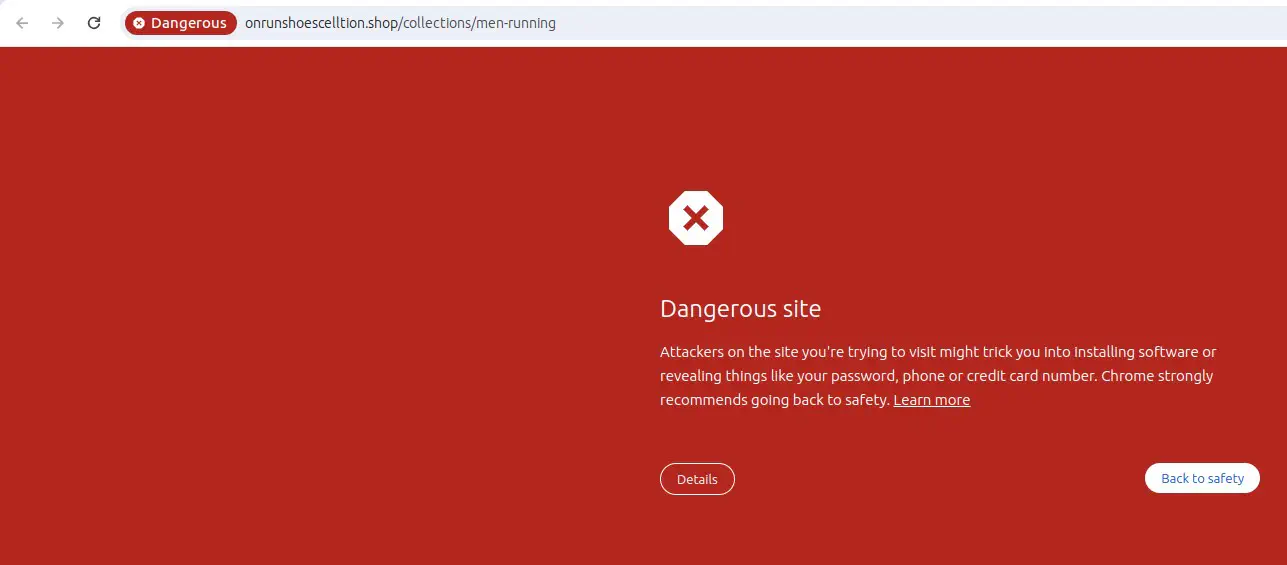Reload the current page
1287x565 pixels.
[x=94, y=23]
